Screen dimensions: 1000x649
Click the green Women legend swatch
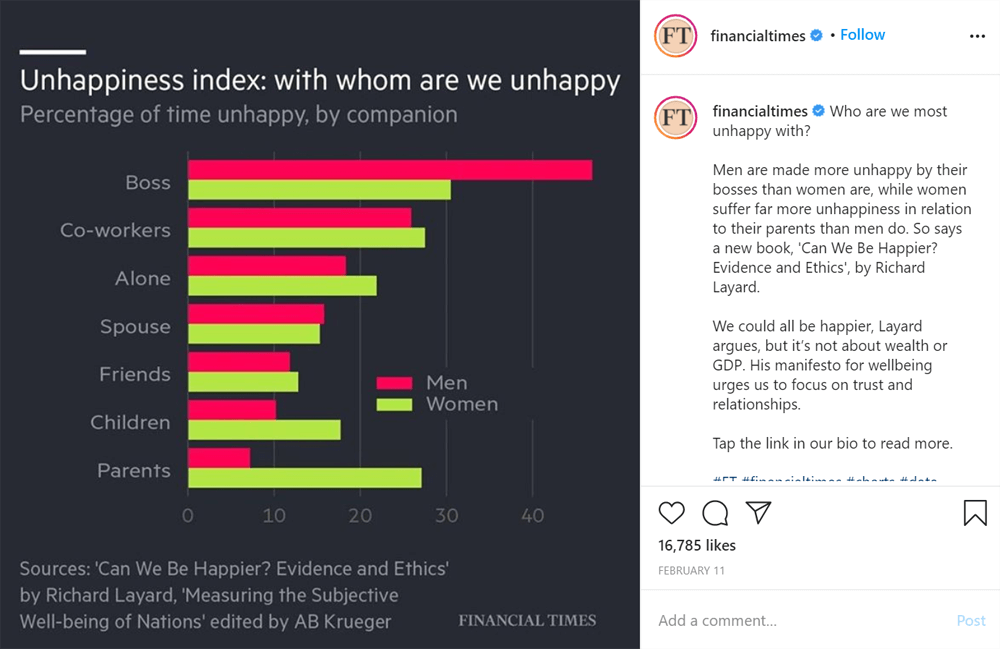[394, 404]
